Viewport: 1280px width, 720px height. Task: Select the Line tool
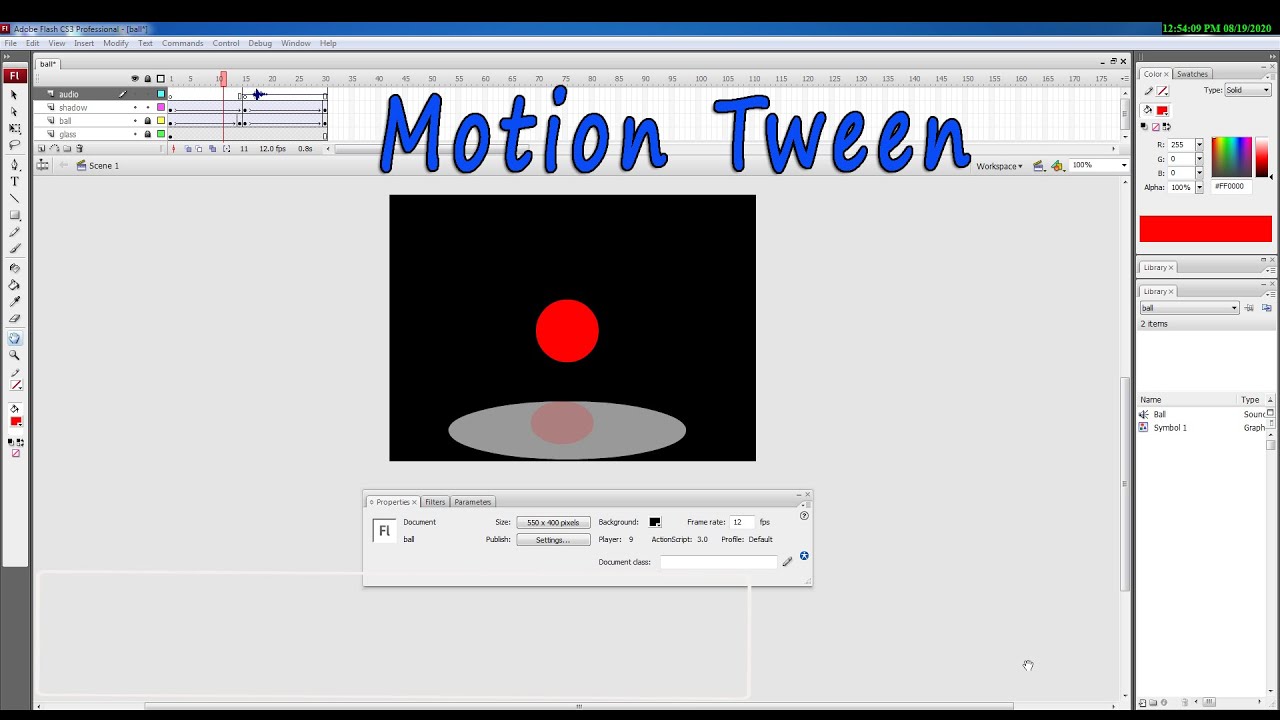coord(14,198)
